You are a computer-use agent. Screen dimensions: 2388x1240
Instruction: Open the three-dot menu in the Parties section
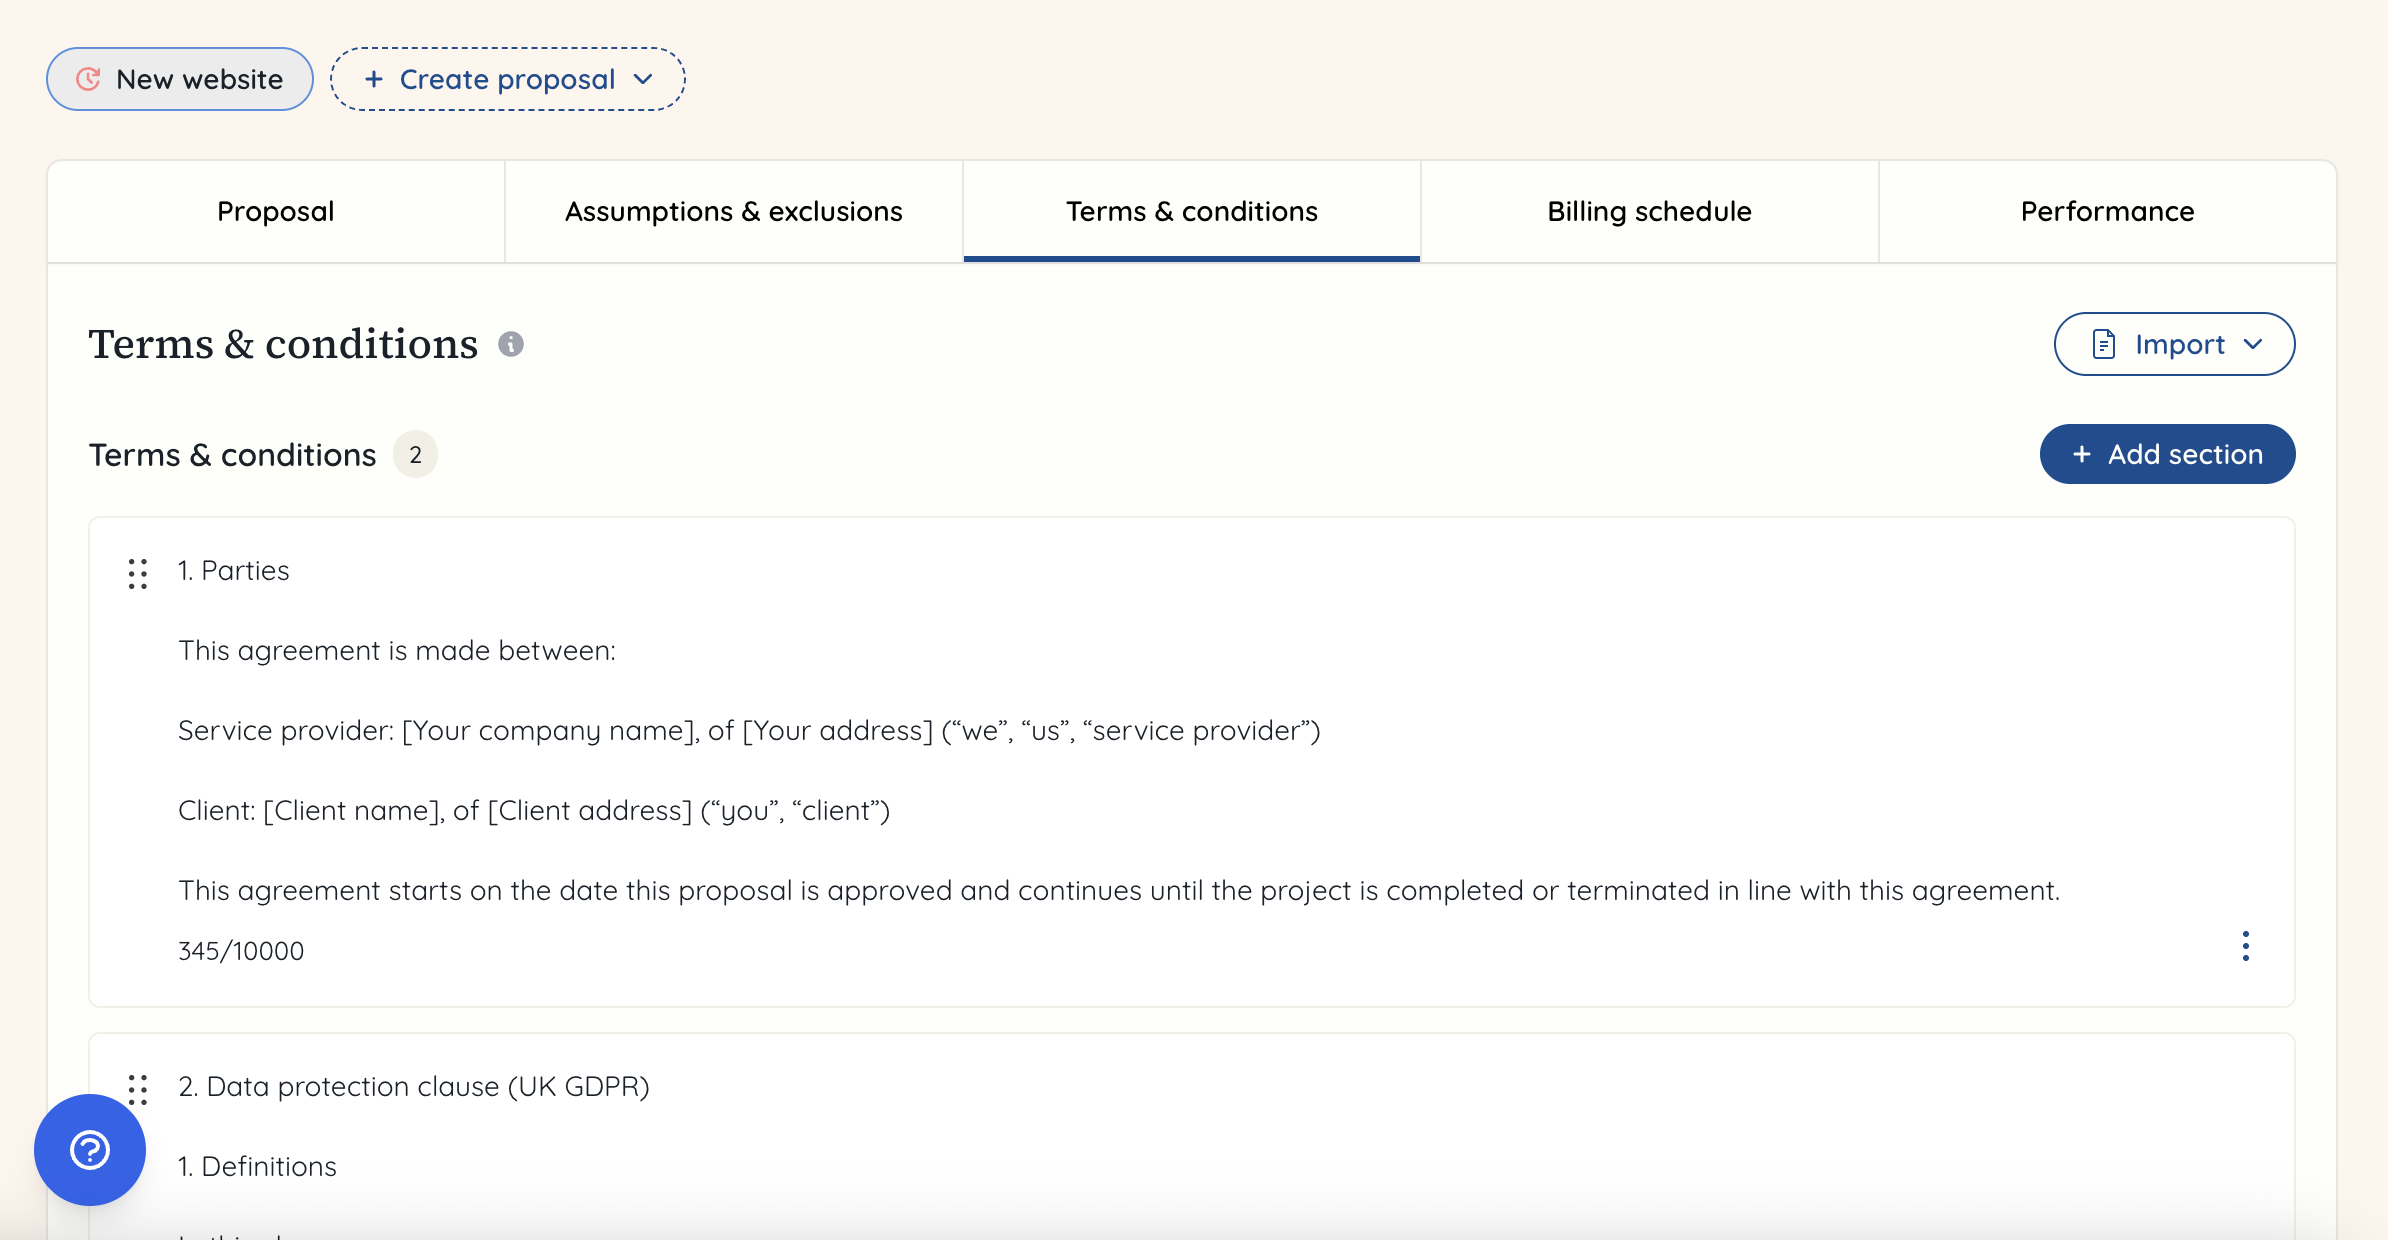pos(2245,946)
